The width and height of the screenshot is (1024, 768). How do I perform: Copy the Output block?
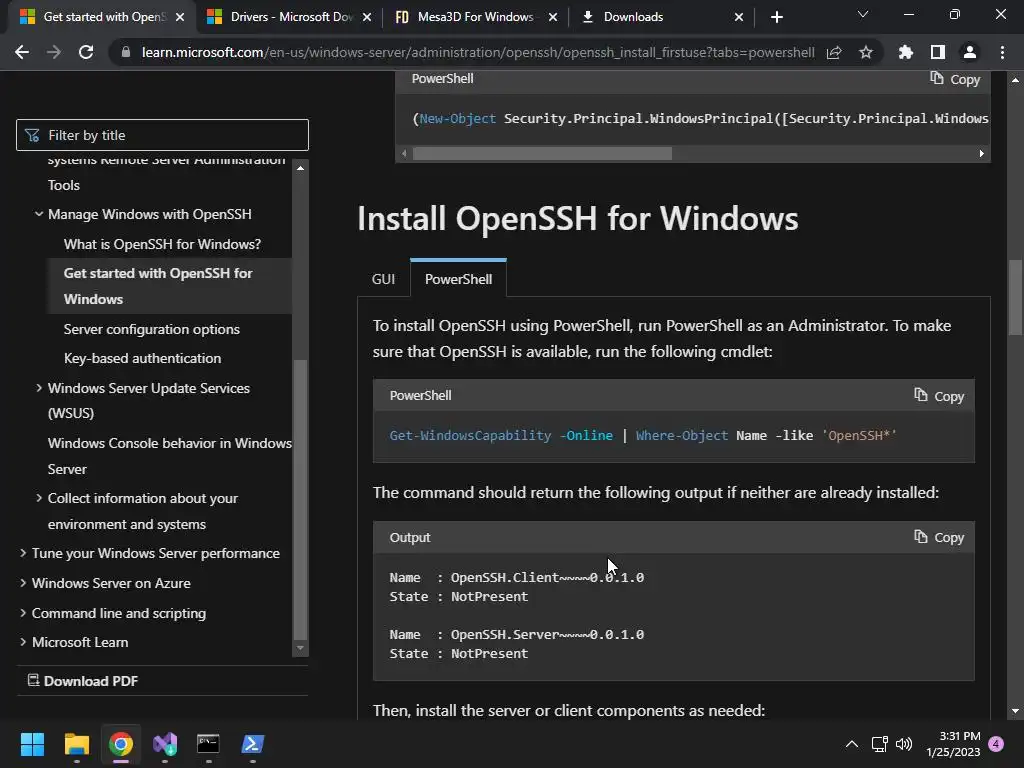tap(939, 537)
